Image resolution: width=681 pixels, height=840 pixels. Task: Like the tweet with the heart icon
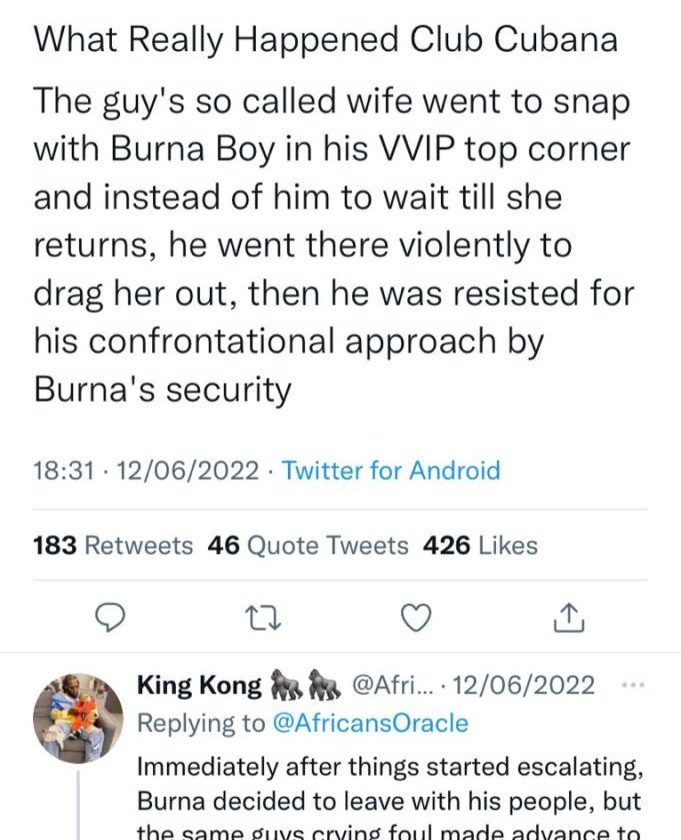point(415,619)
